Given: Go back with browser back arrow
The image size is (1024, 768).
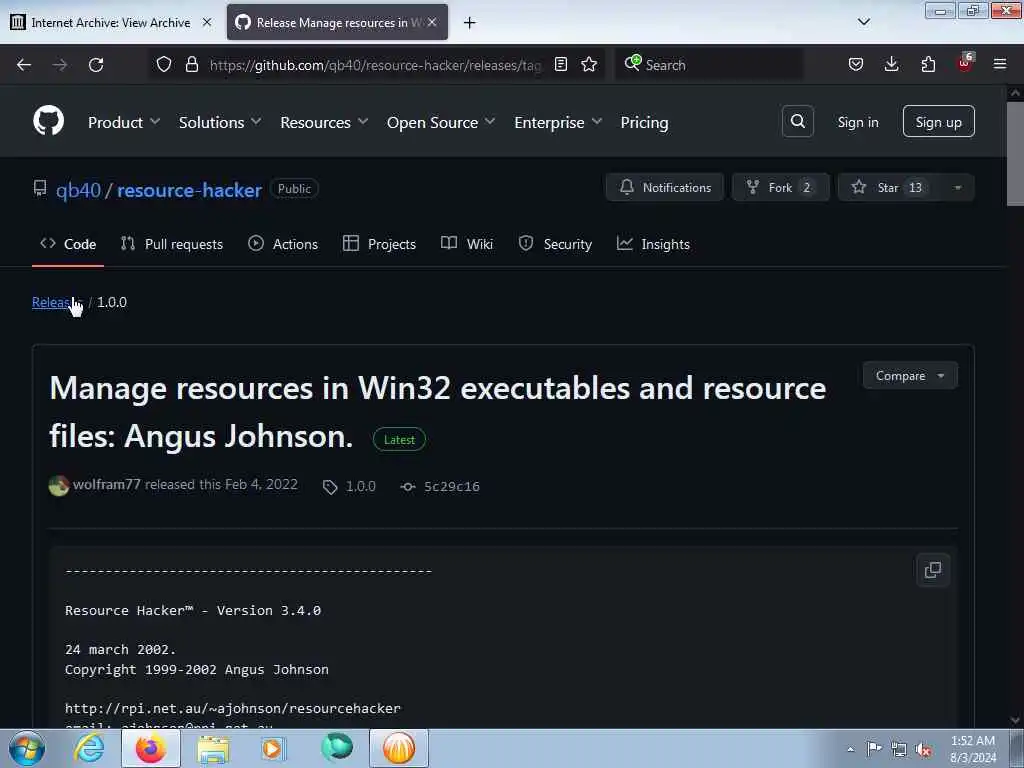Looking at the screenshot, I should tap(24, 65).
